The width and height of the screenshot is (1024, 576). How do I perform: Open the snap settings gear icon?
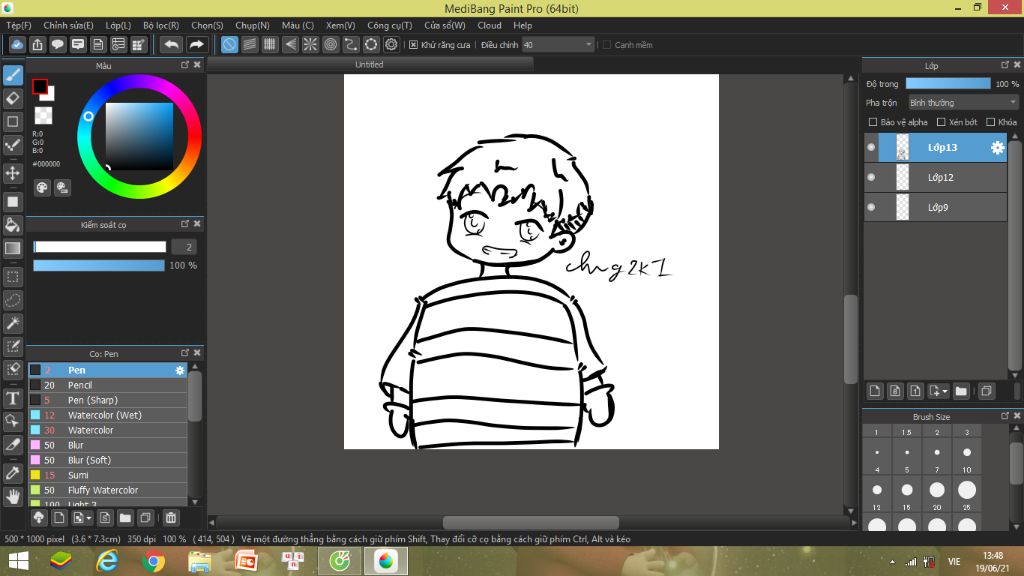(391, 44)
